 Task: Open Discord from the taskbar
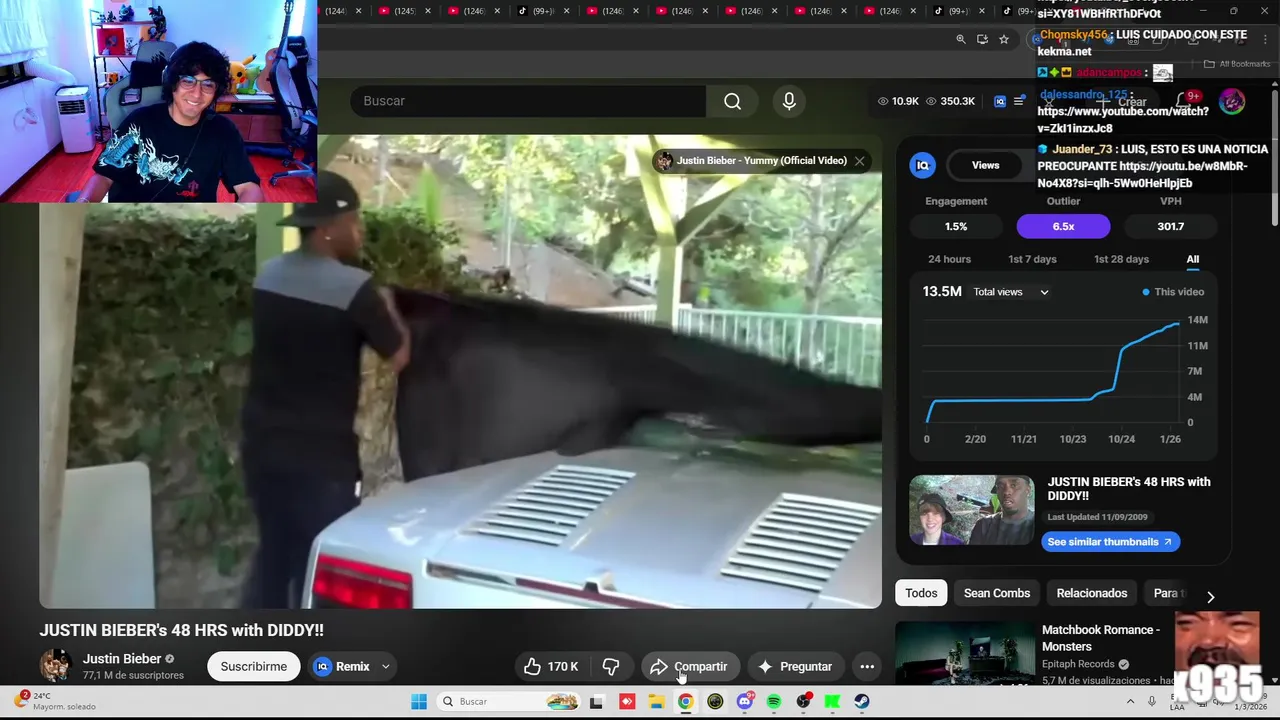pyautogui.click(x=744, y=702)
